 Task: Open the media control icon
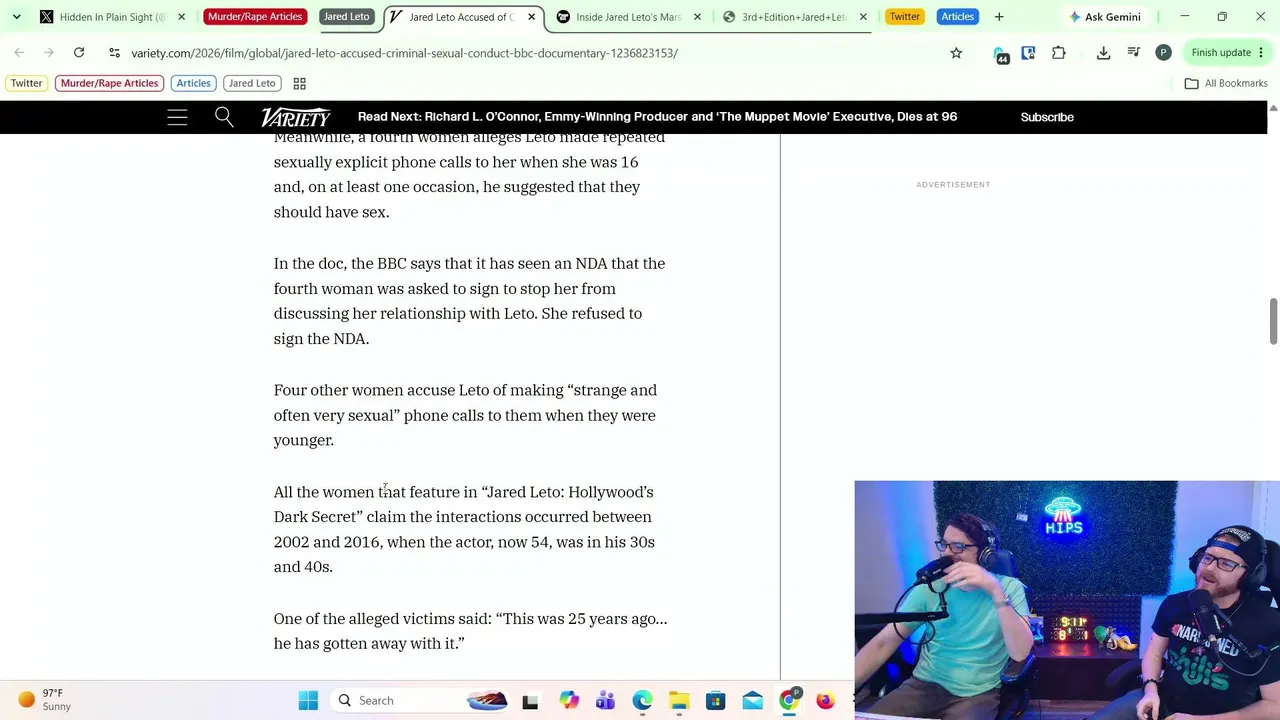pos(1133,53)
